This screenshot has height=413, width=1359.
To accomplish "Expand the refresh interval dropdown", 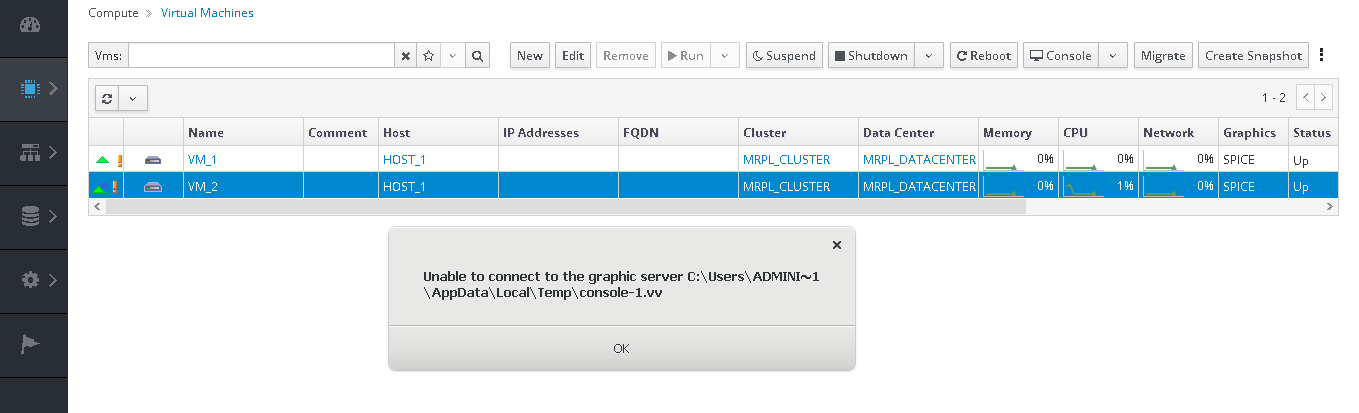I will [x=133, y=98].
